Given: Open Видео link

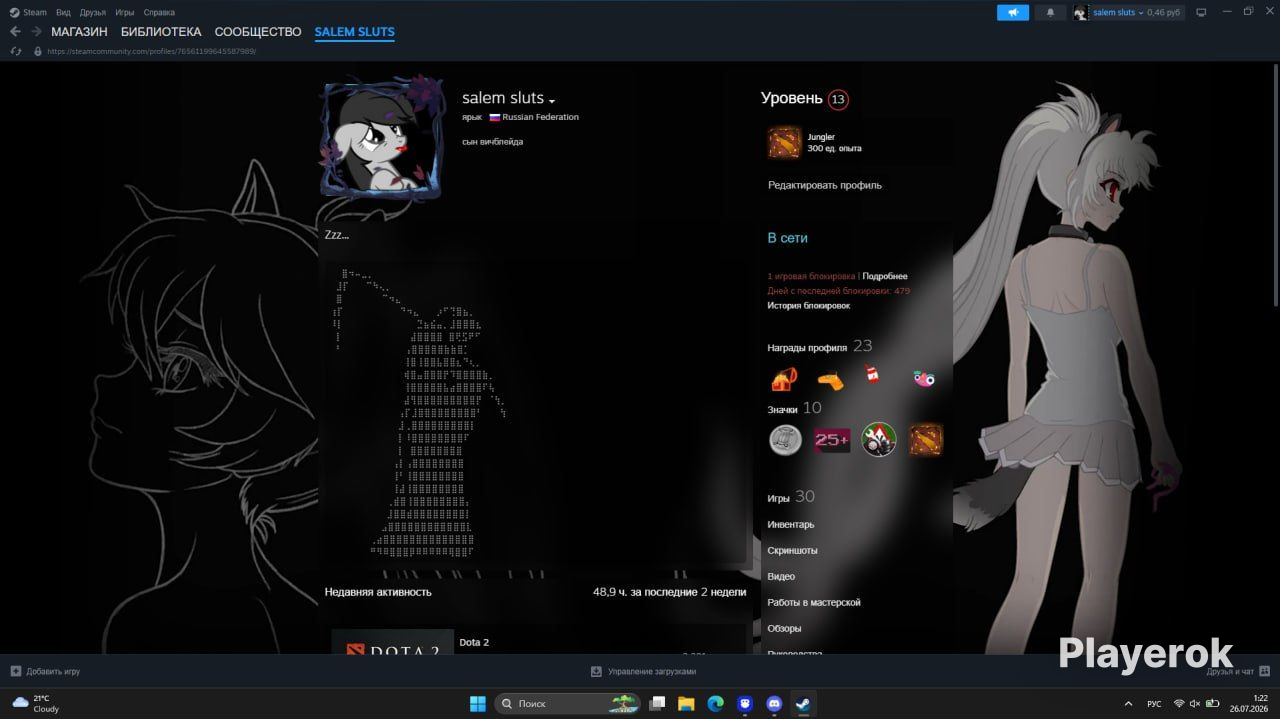Looking at the screenshot, I should point(781,576).
